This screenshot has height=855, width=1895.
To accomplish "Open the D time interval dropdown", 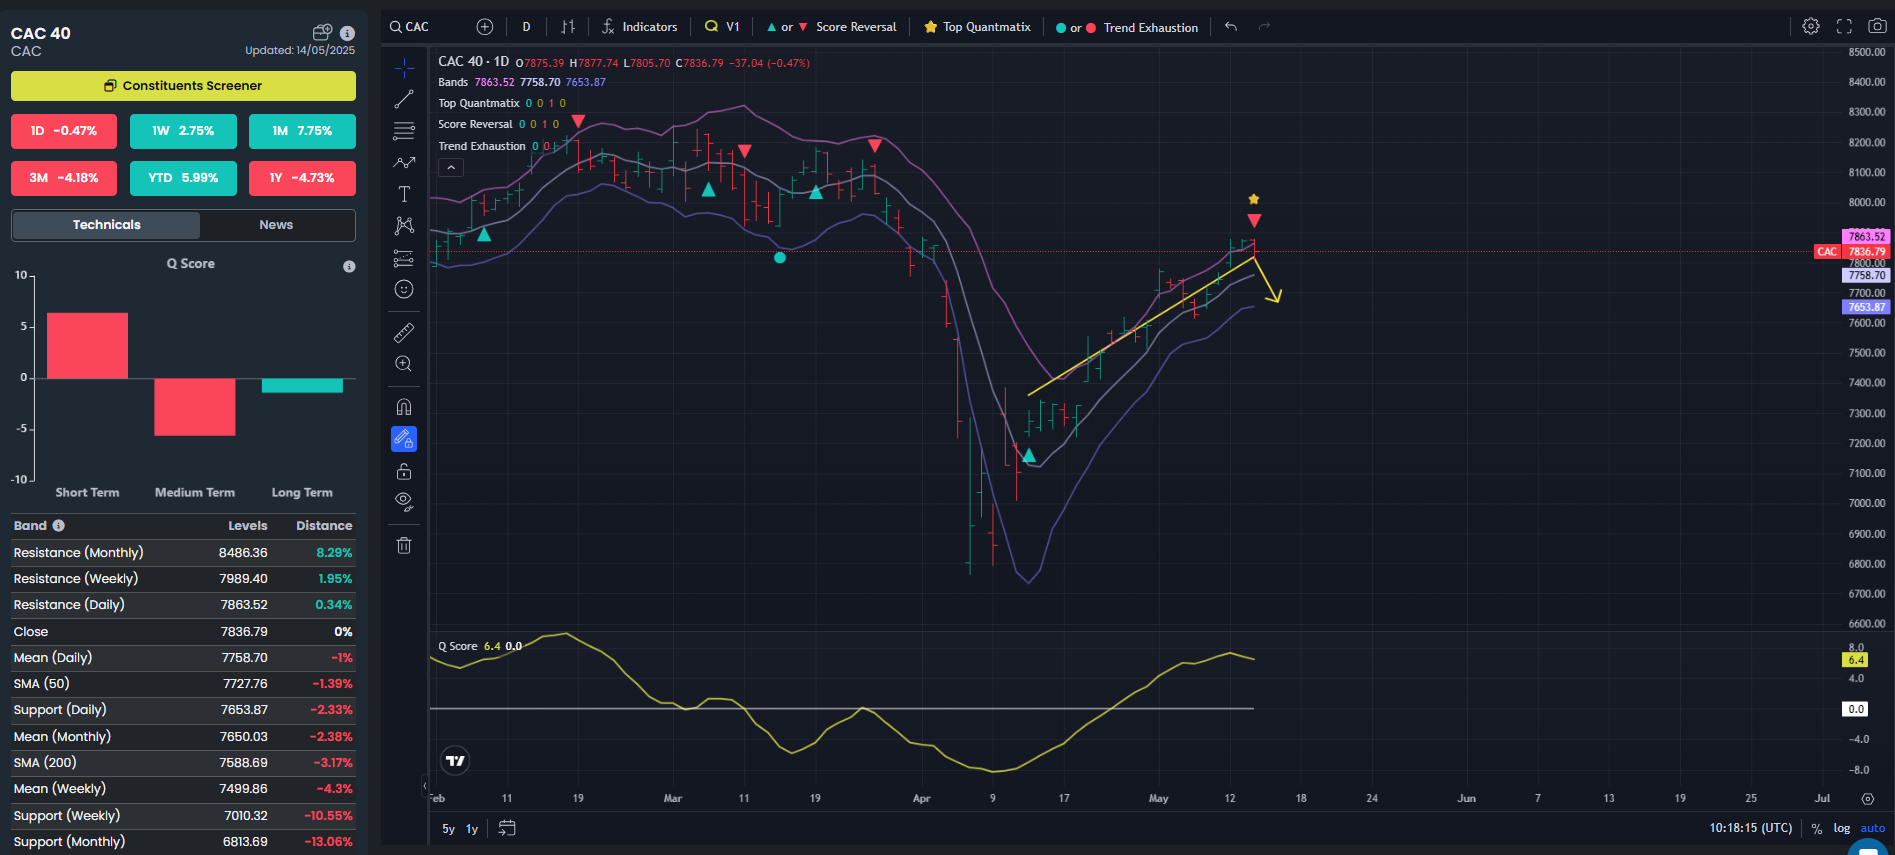I will pyautogui.click(x=526, y=27).
